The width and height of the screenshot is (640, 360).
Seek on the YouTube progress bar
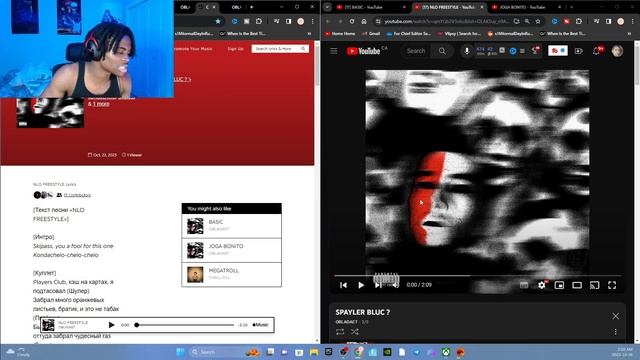point(477,276)
